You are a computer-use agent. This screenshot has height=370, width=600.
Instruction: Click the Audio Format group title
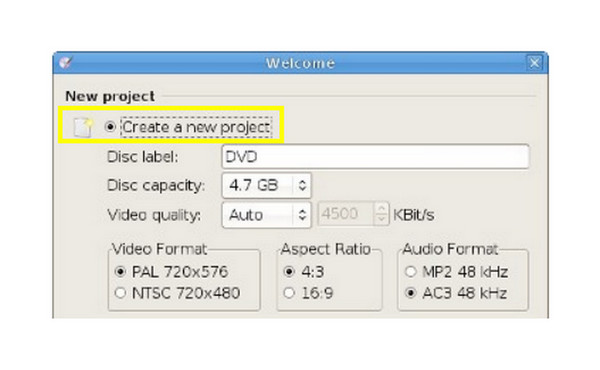tap(450, 249)
